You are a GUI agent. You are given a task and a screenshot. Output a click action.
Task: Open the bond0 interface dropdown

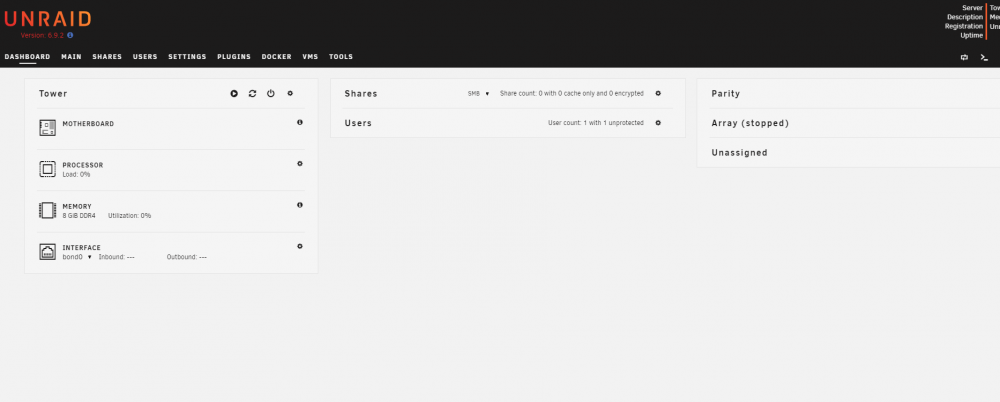pyautogui.click(x=77, y=257)
